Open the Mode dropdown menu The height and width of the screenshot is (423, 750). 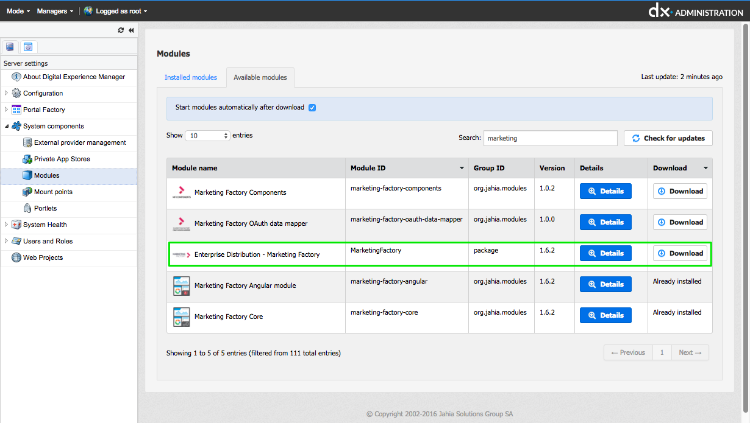coord(18,11)
